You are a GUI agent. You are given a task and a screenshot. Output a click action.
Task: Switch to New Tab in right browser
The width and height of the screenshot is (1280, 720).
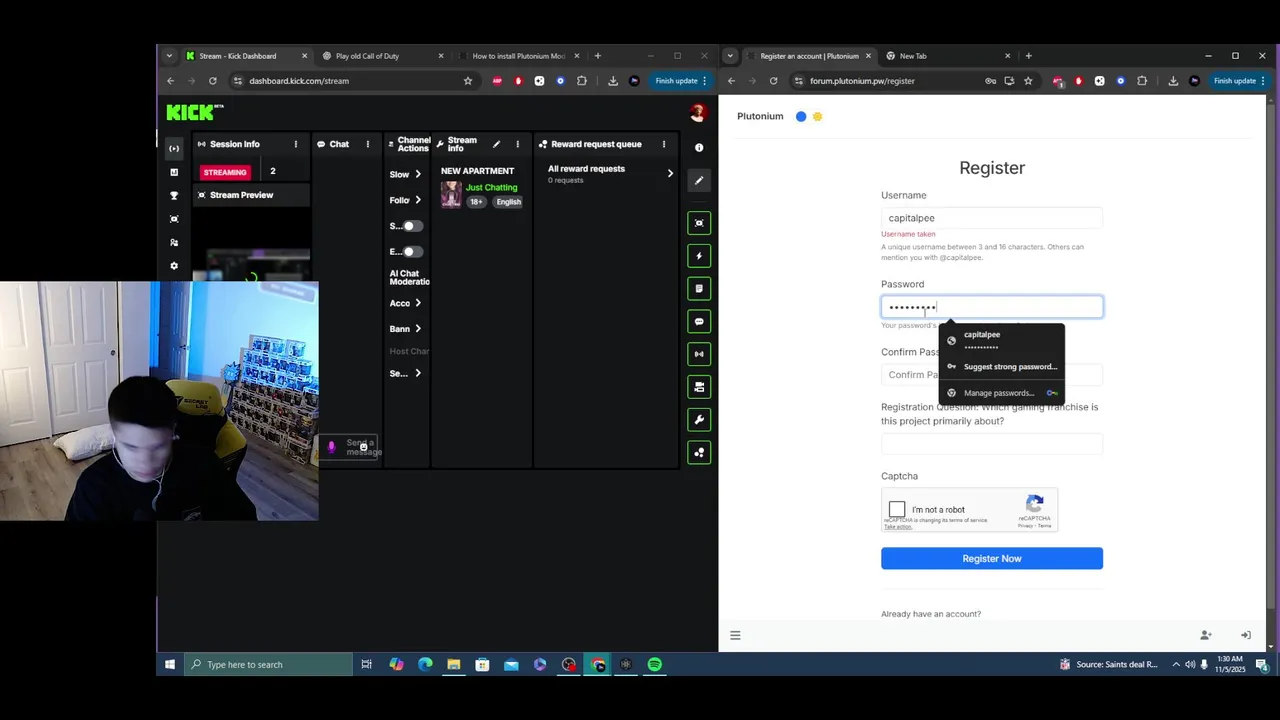[948, 56]
